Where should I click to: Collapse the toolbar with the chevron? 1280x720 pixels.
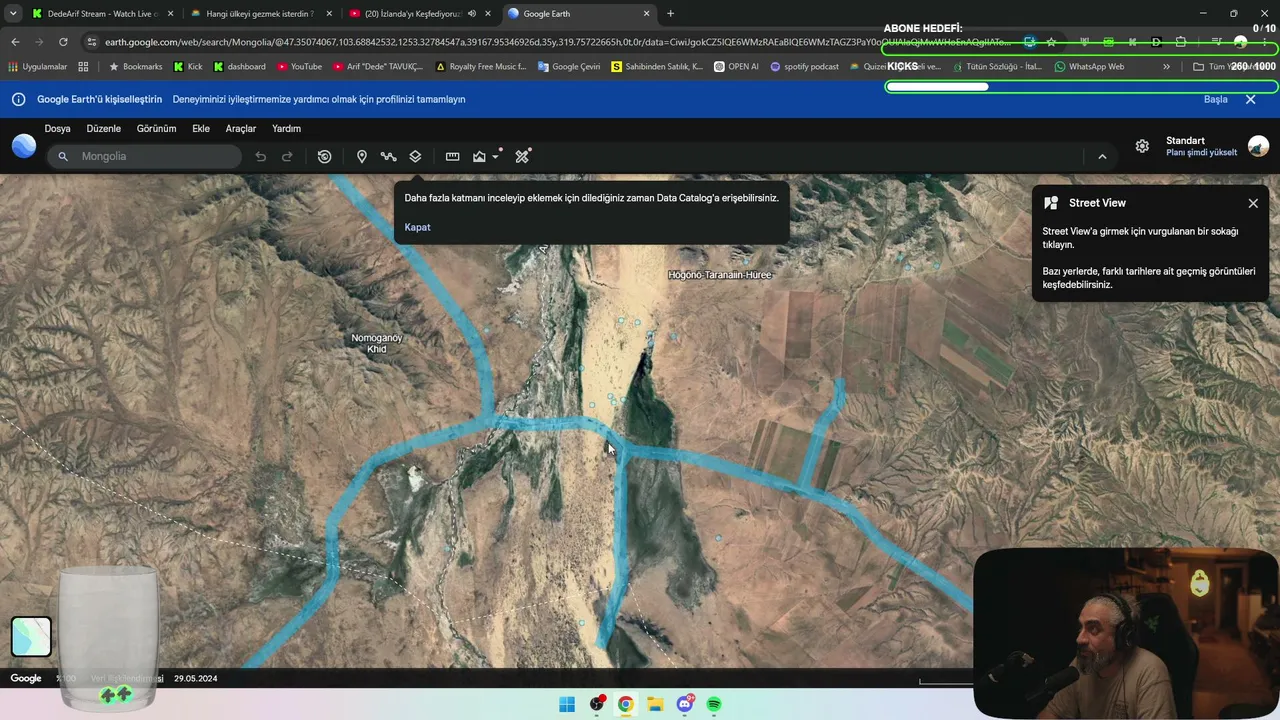pyautogui.click(x=1102, y=157)
